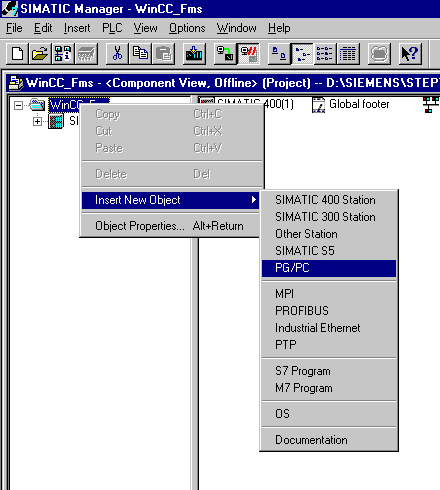Expand the SIMATIC station tree node
Image resolution: width=440 pixels, height=490 pixels.
pos(37,122)
